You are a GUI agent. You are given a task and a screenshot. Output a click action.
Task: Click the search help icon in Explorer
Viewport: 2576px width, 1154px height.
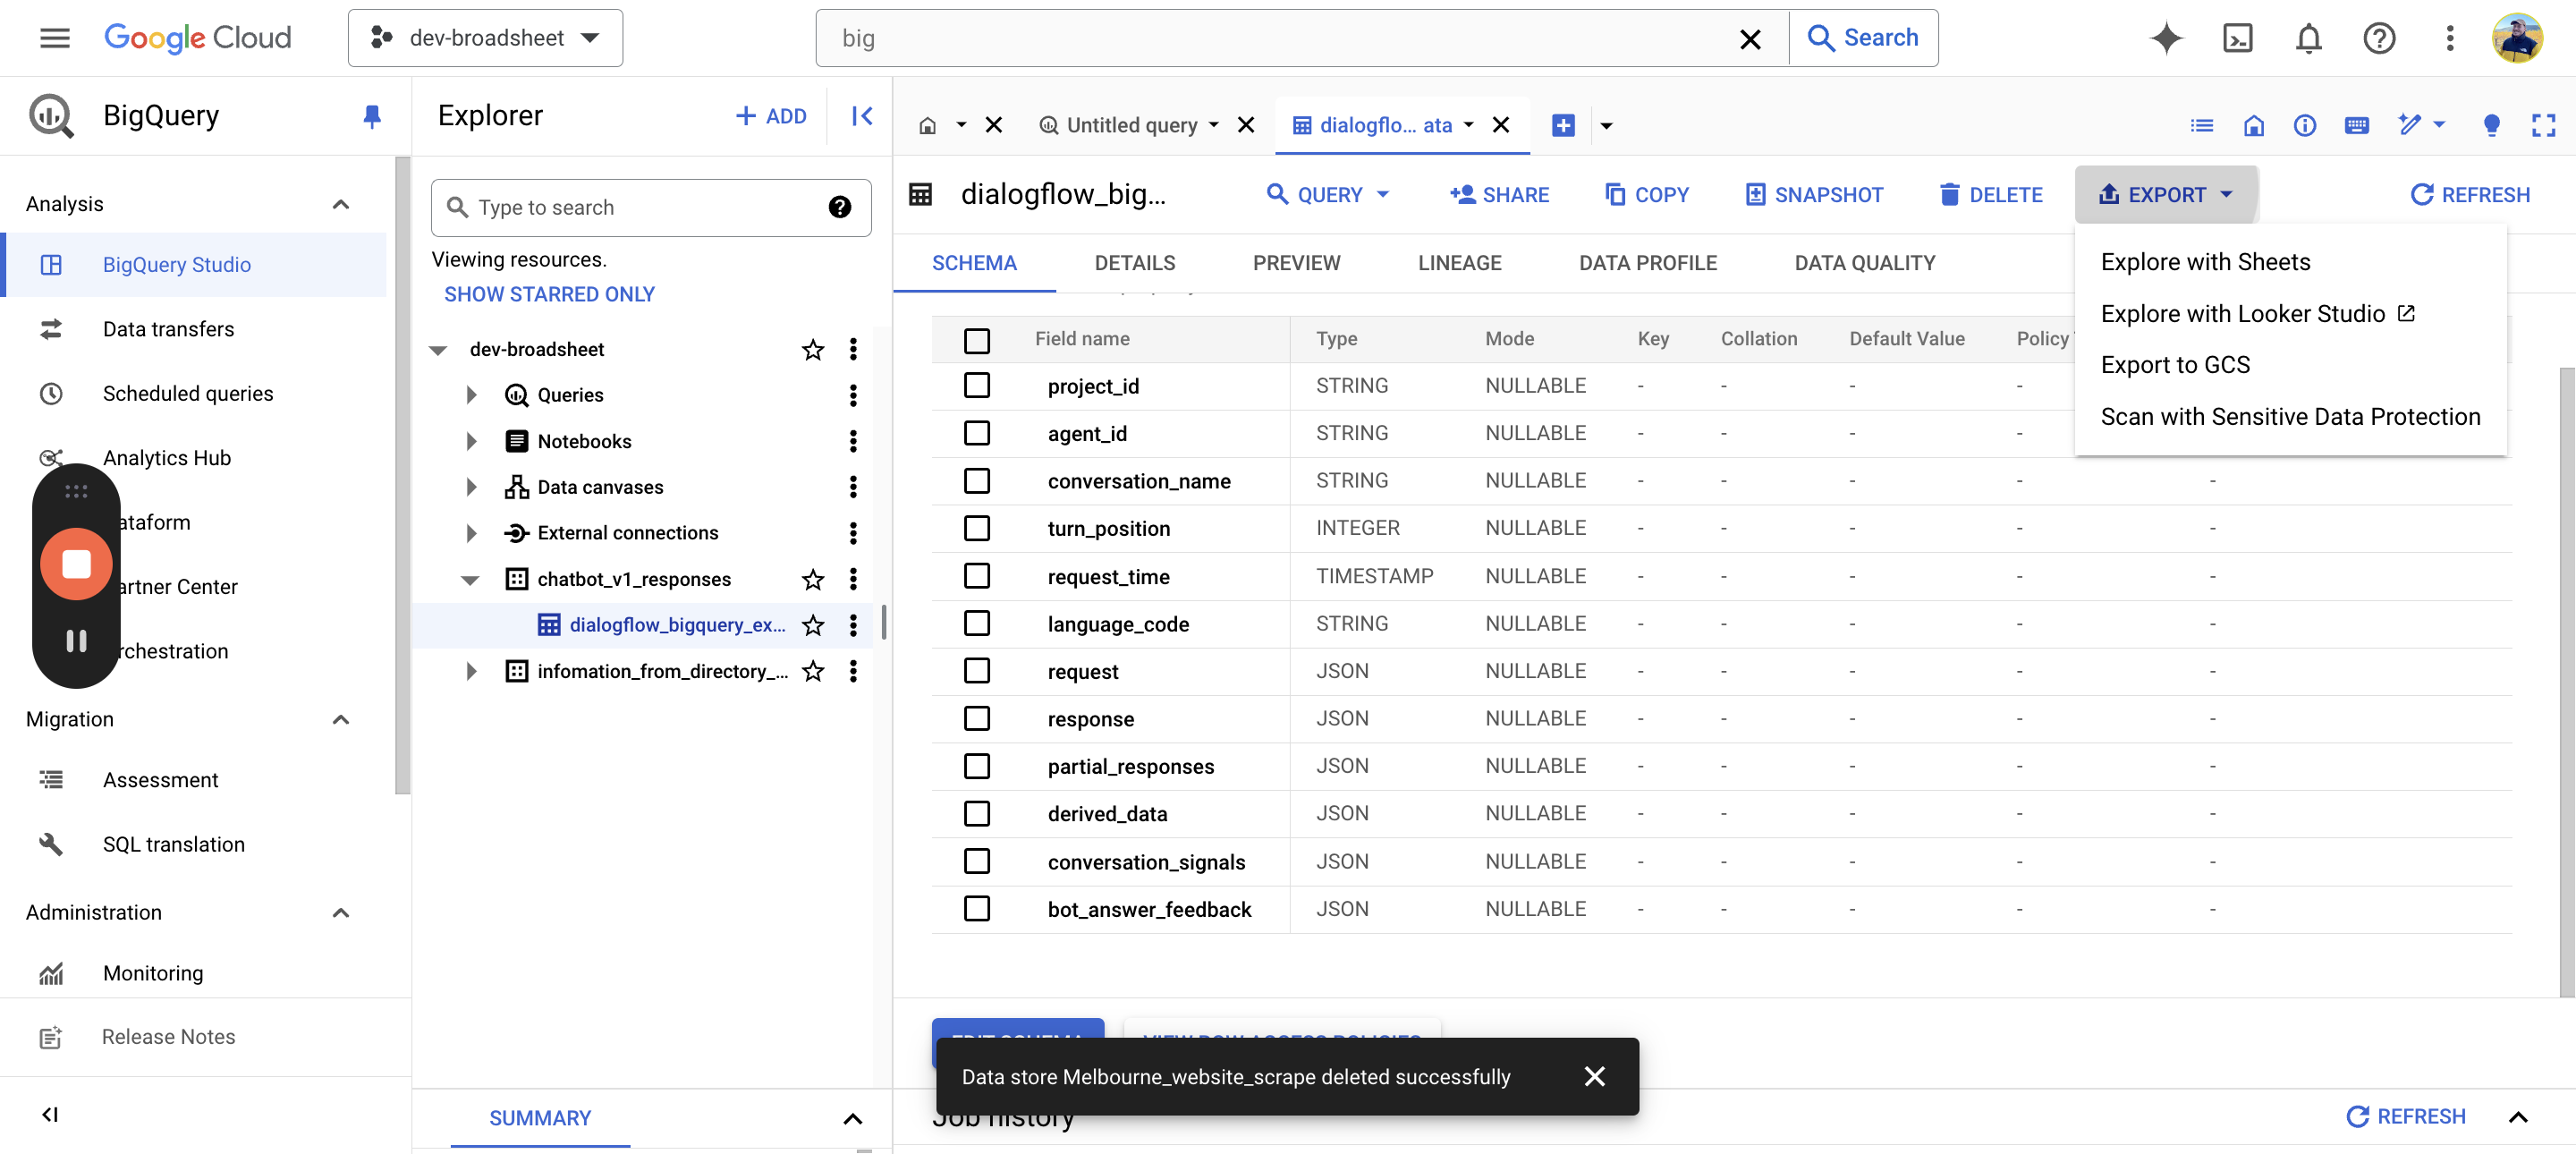click(x=840, y=207)
